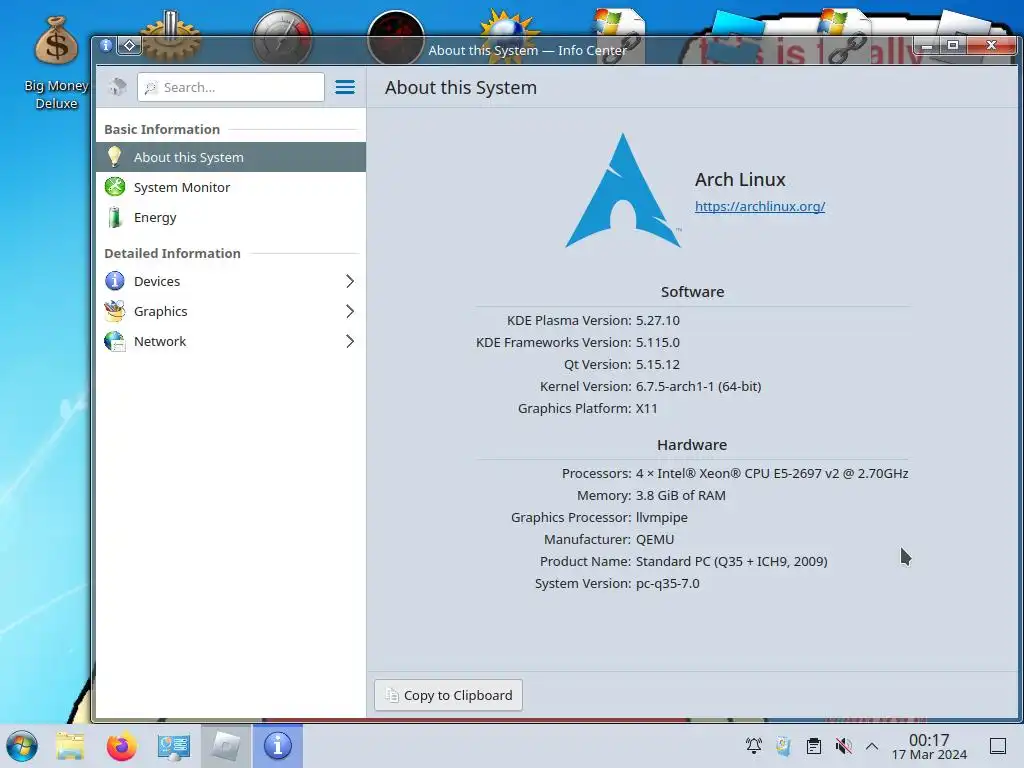Click the Kernel Version value 6.7.5-arch1-1
1024x768 pixels.
pyautogui.click(x=699, y=387)
